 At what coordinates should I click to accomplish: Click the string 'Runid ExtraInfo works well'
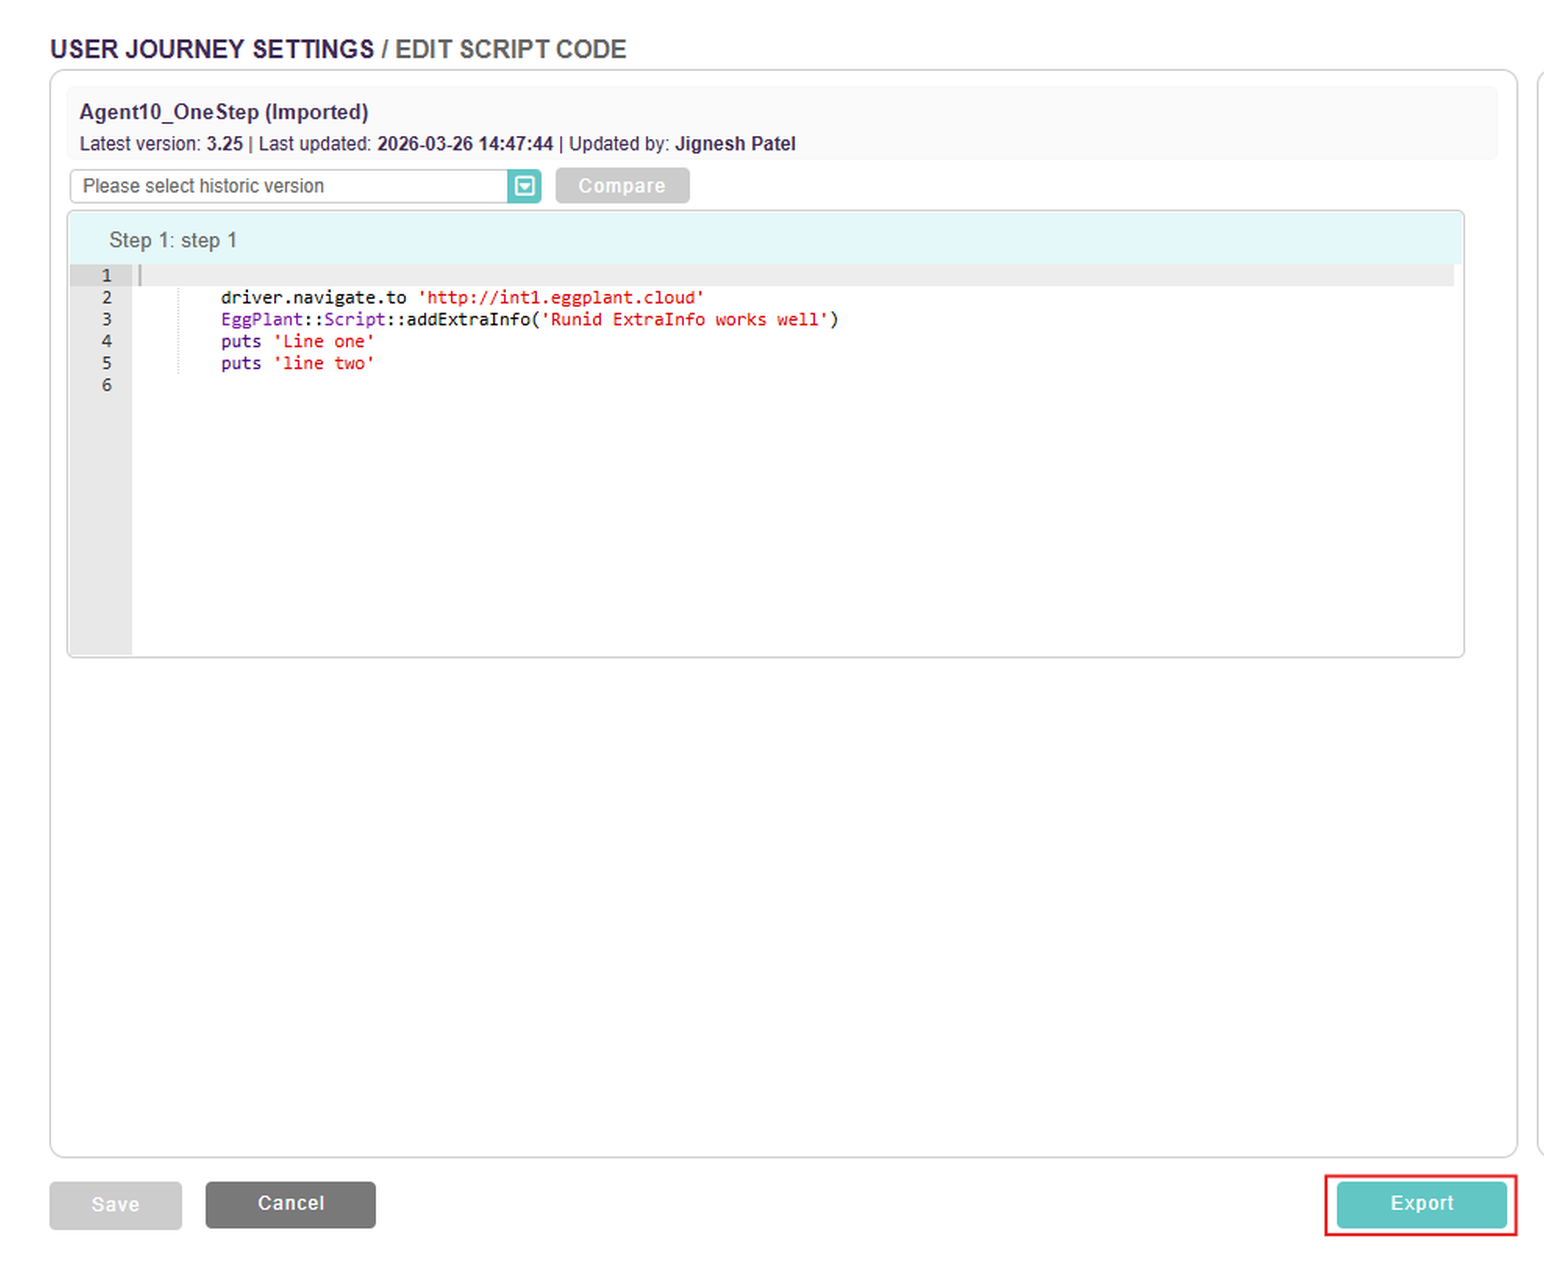click(x=685, y=319)
